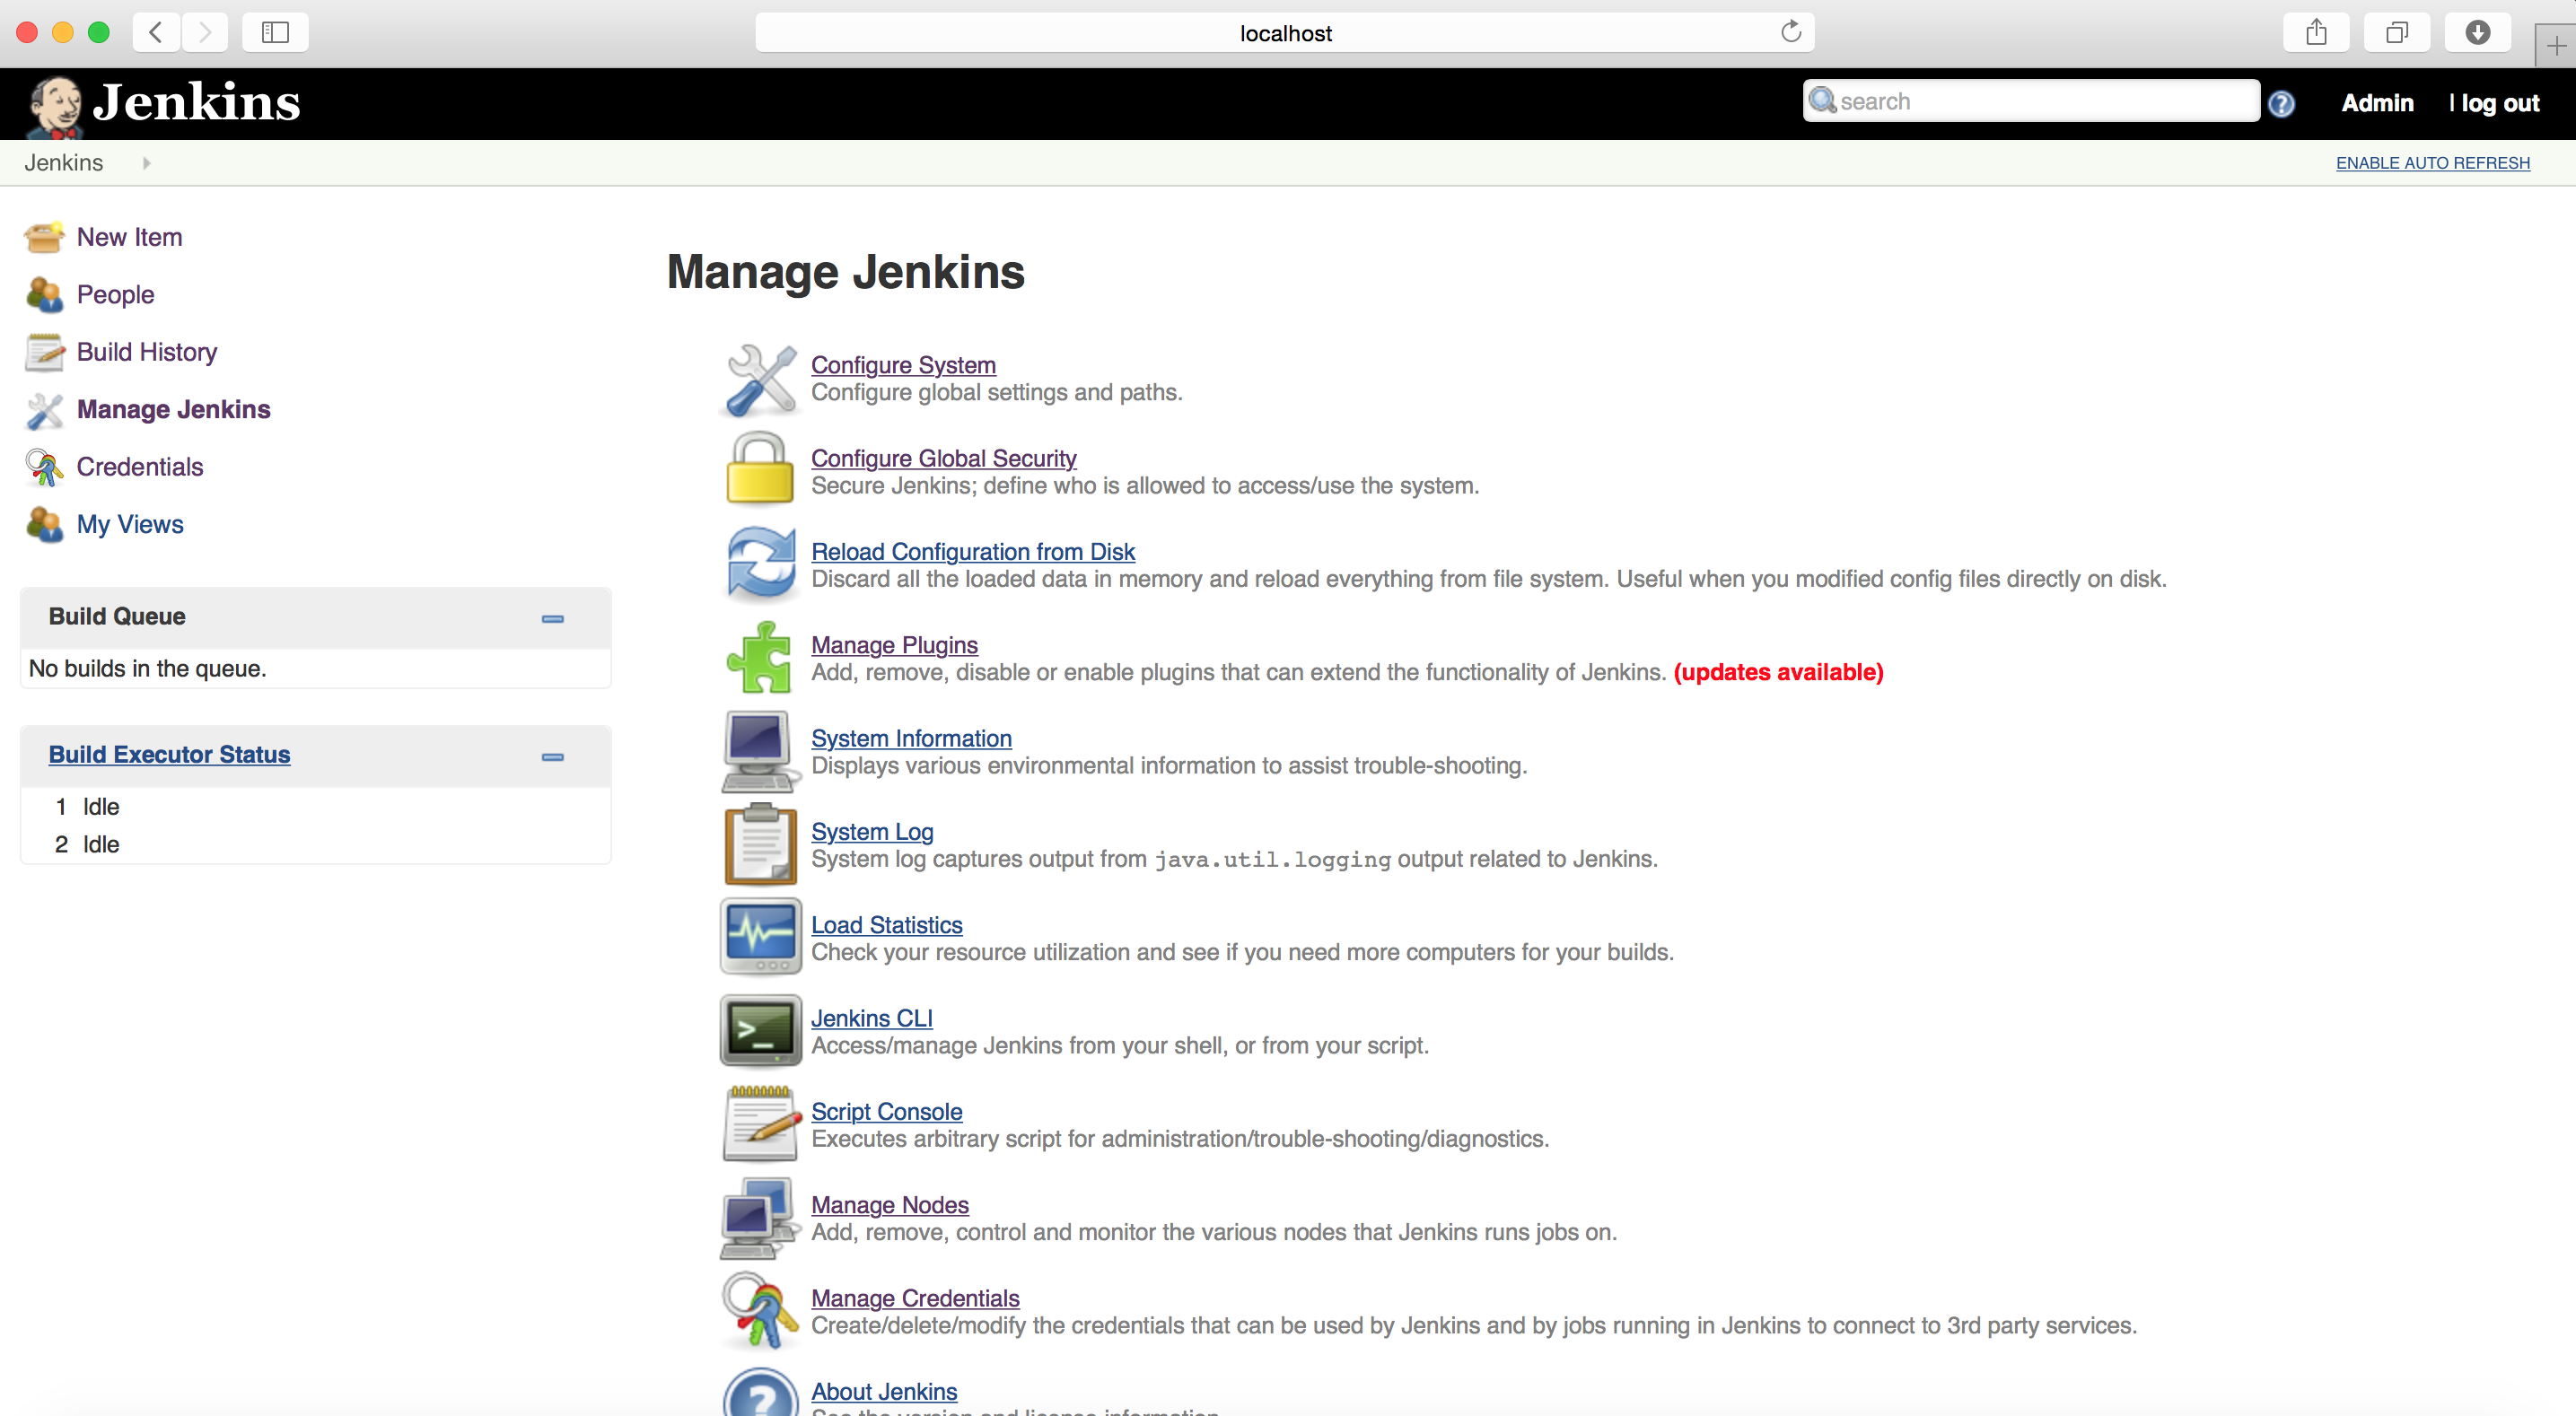Go back using the browser back arrow
This screenshot has height=1416, width=2576.
156,33
